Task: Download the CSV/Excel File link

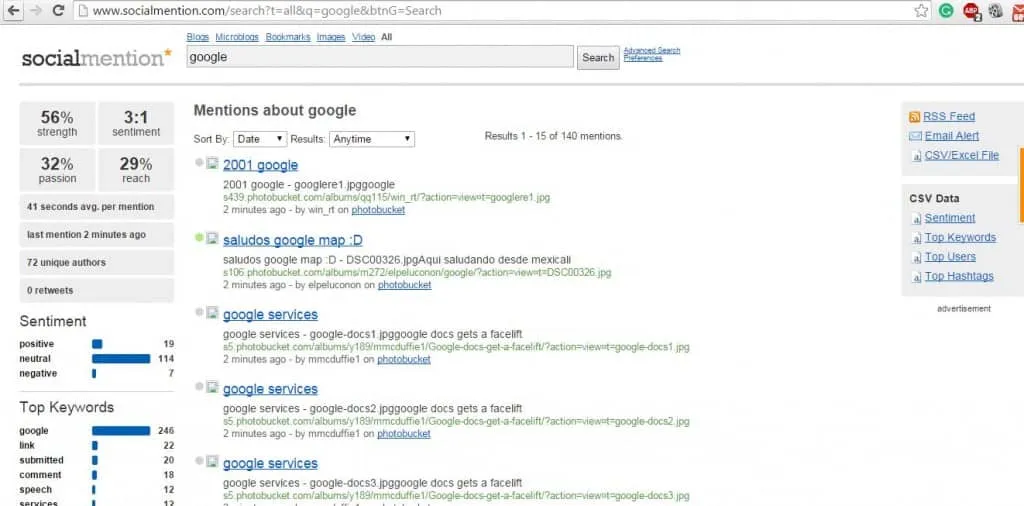Action: (962, 155)
